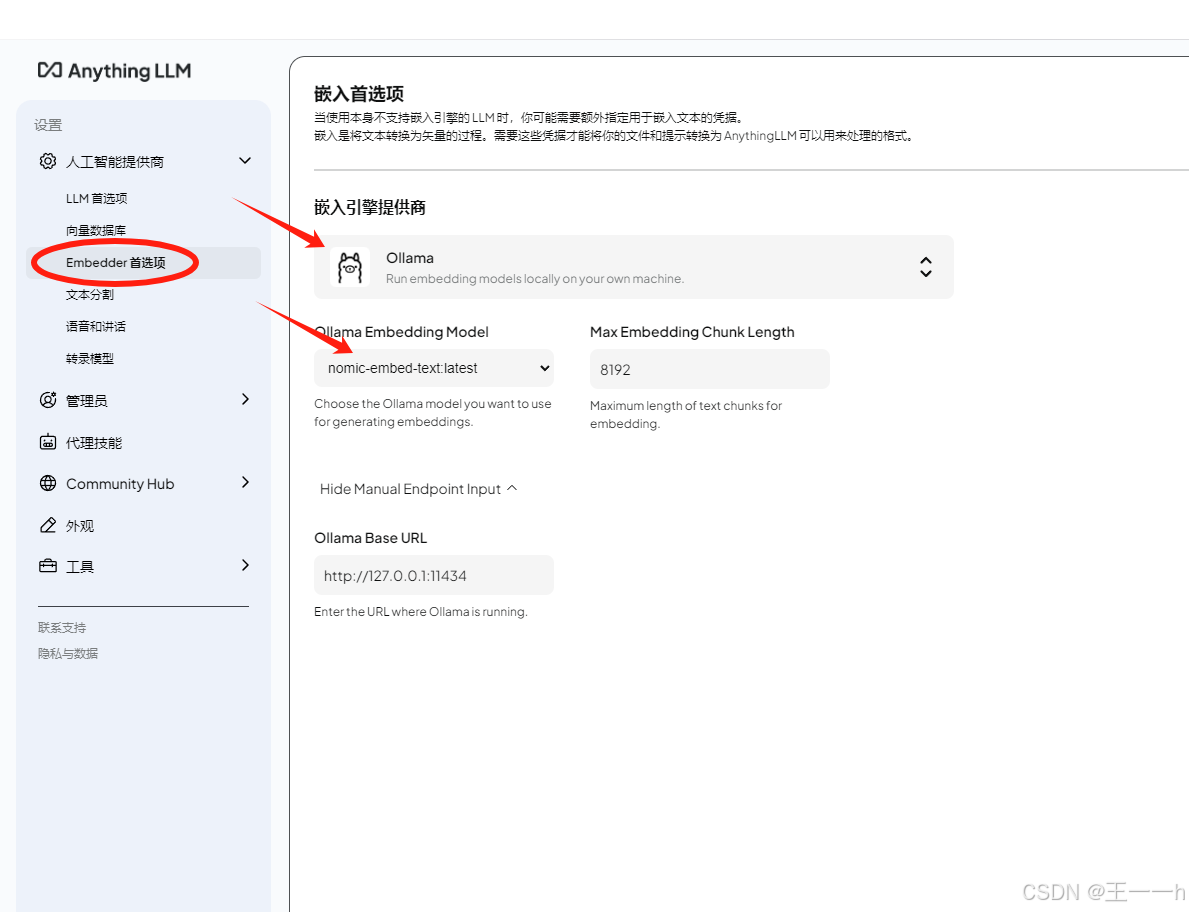The width and height of the screenshot is (1189, 912).
Task: Click 'Enter the URL where Ollama is running.' text
Action: coord(421,612)
